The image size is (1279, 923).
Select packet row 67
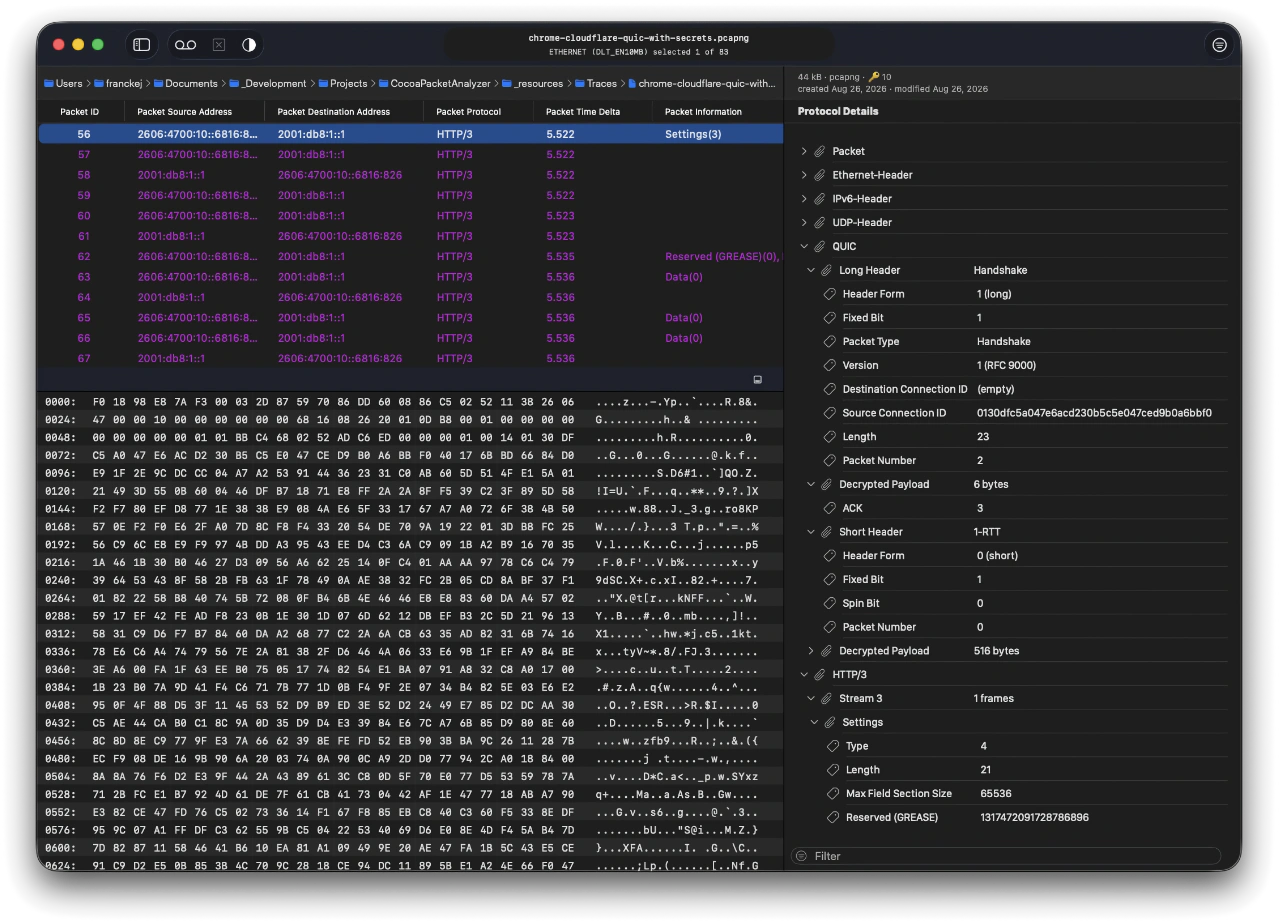(x=411, y=358)
